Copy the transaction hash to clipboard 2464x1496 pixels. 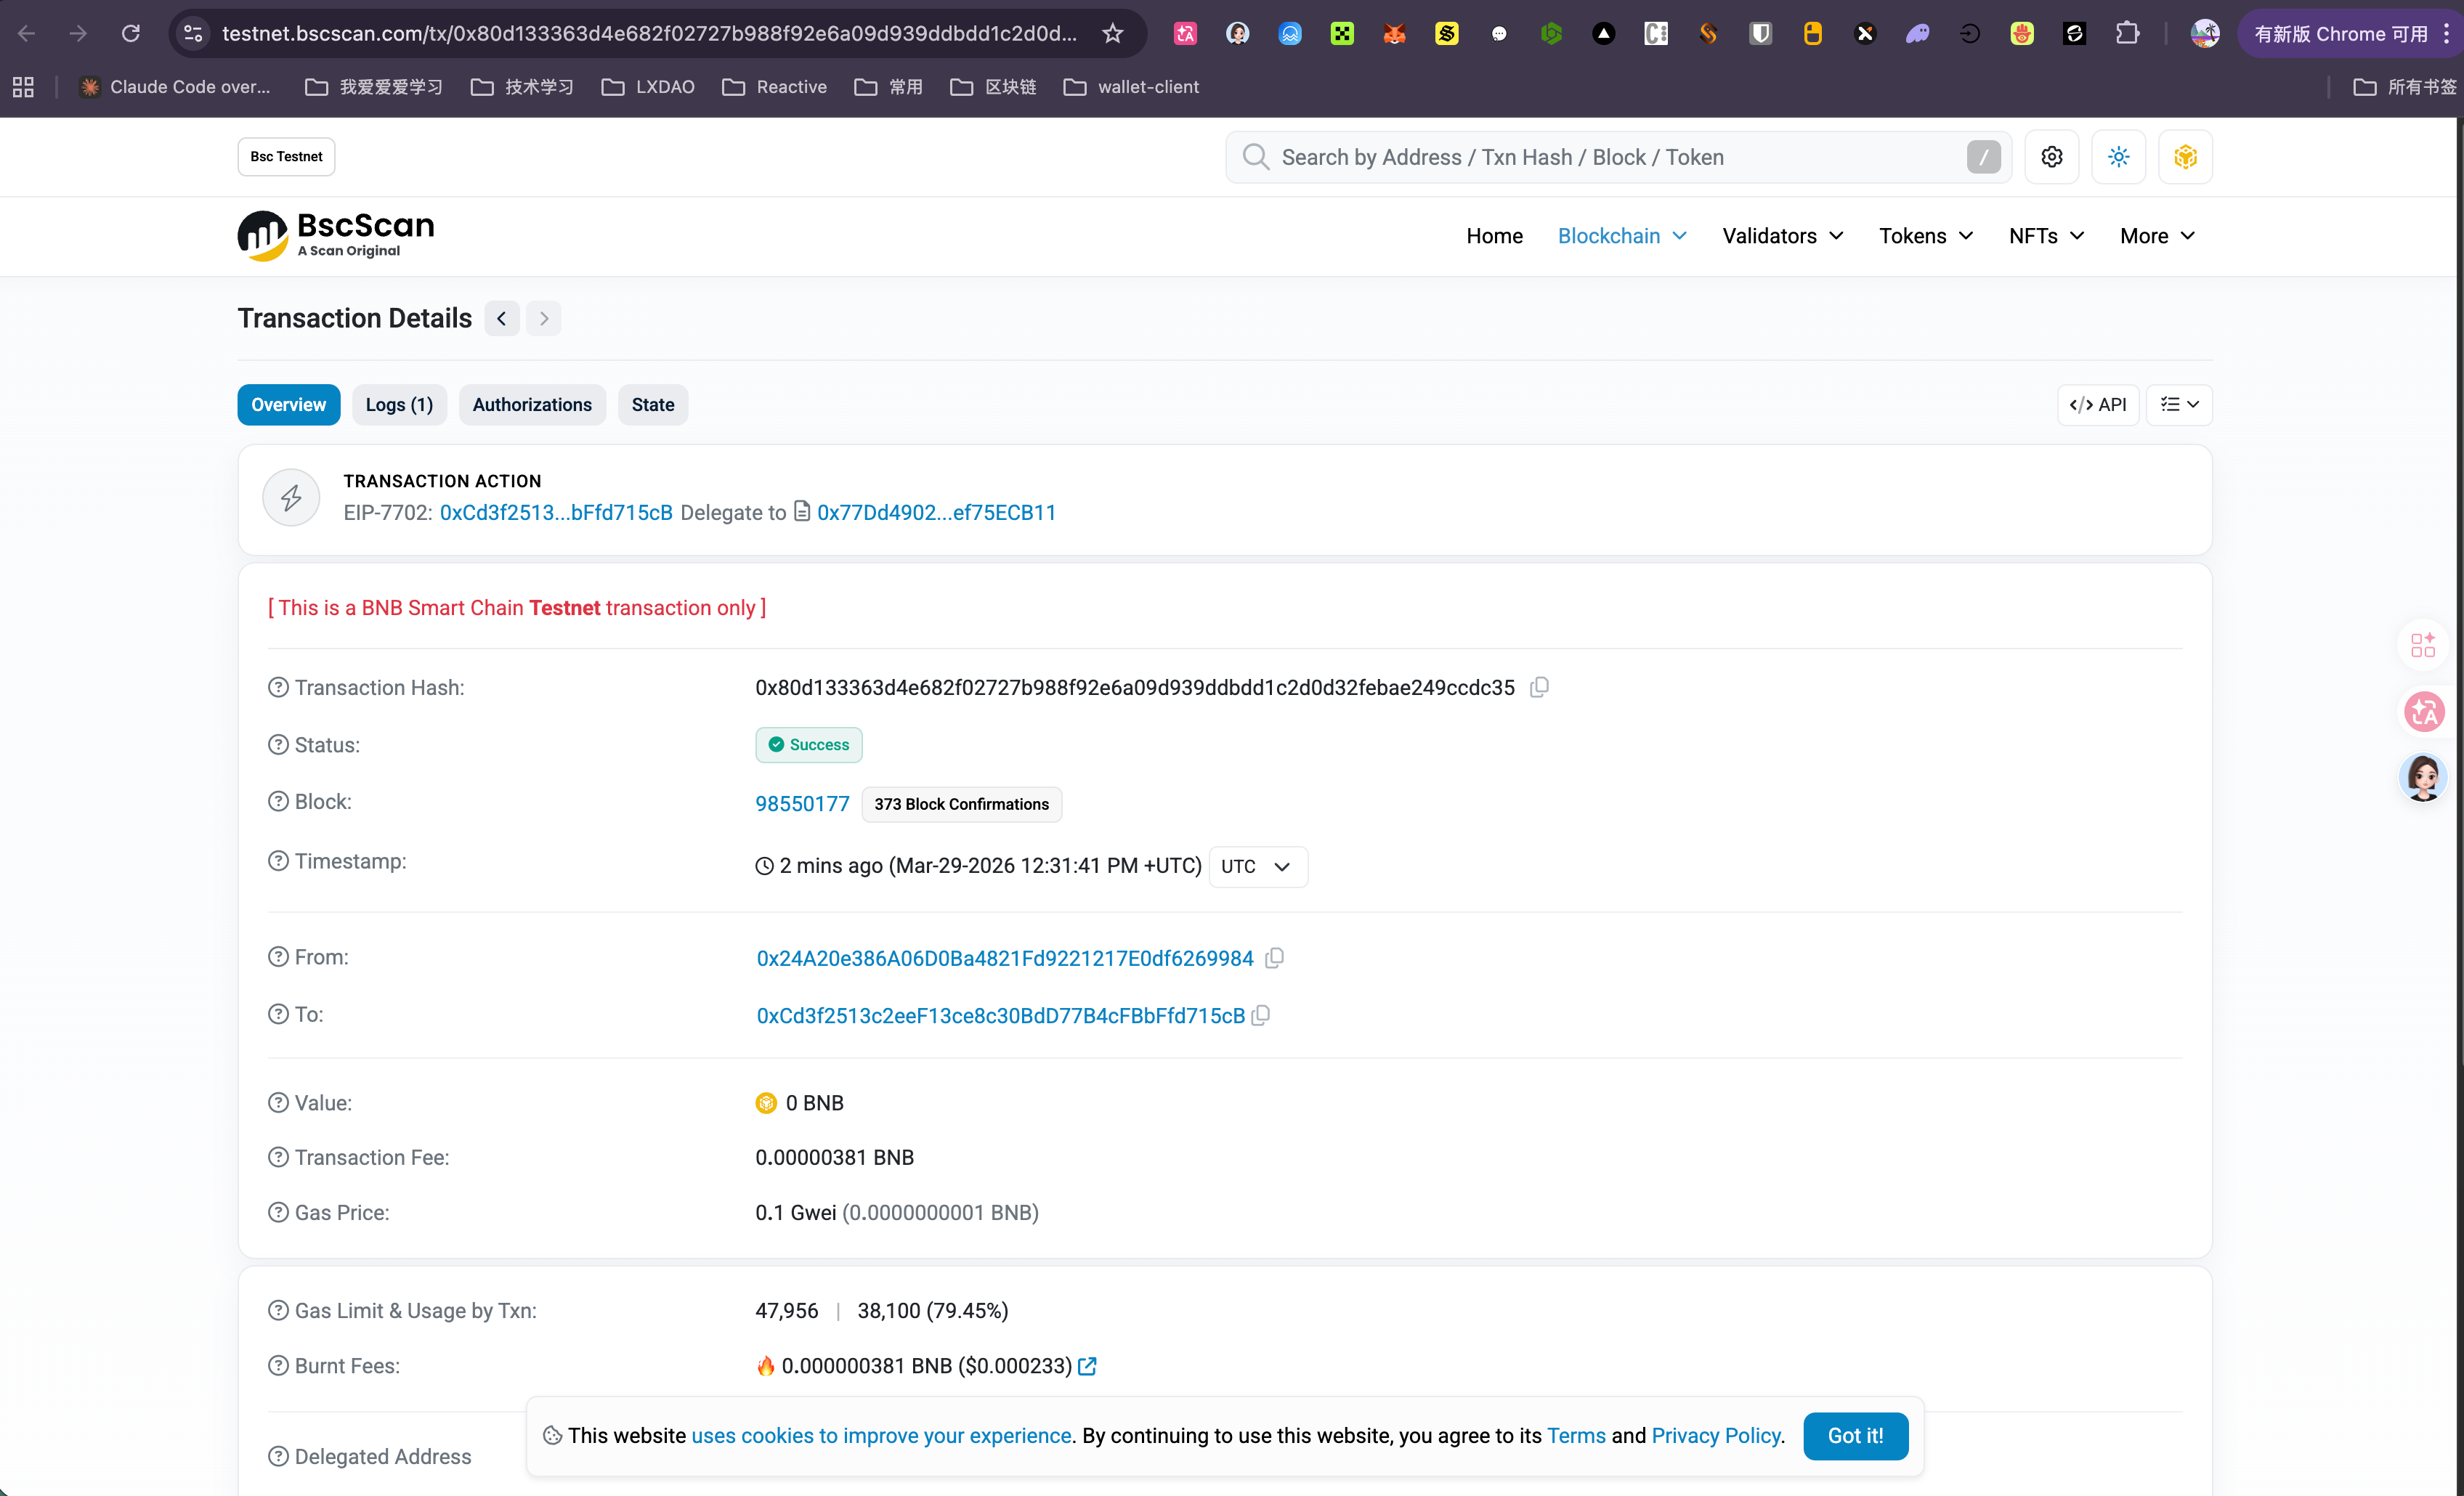point(1540,687)
